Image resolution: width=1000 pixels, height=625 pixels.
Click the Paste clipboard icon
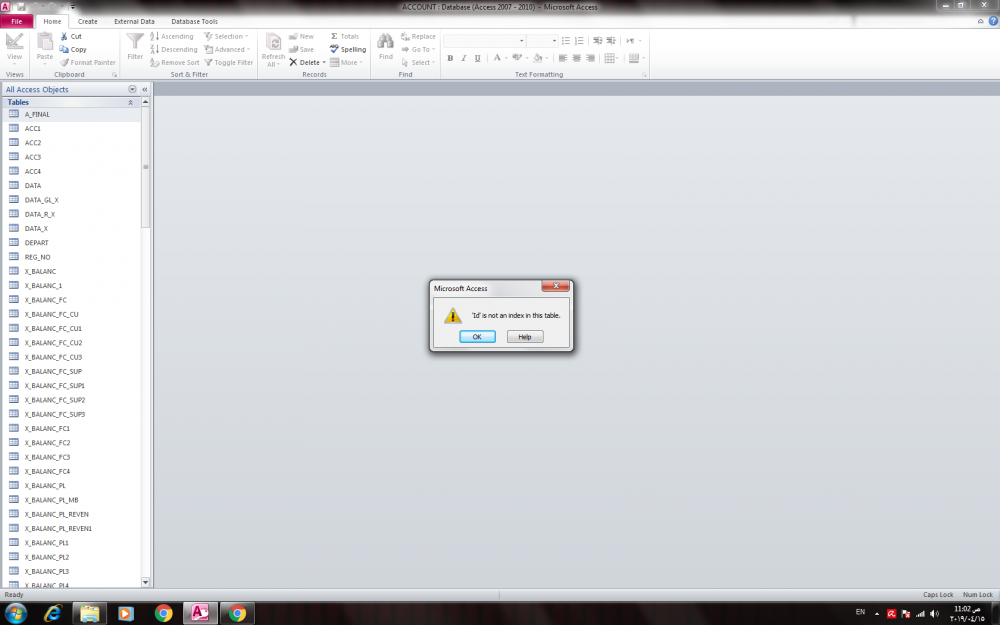tap(45, 42)
